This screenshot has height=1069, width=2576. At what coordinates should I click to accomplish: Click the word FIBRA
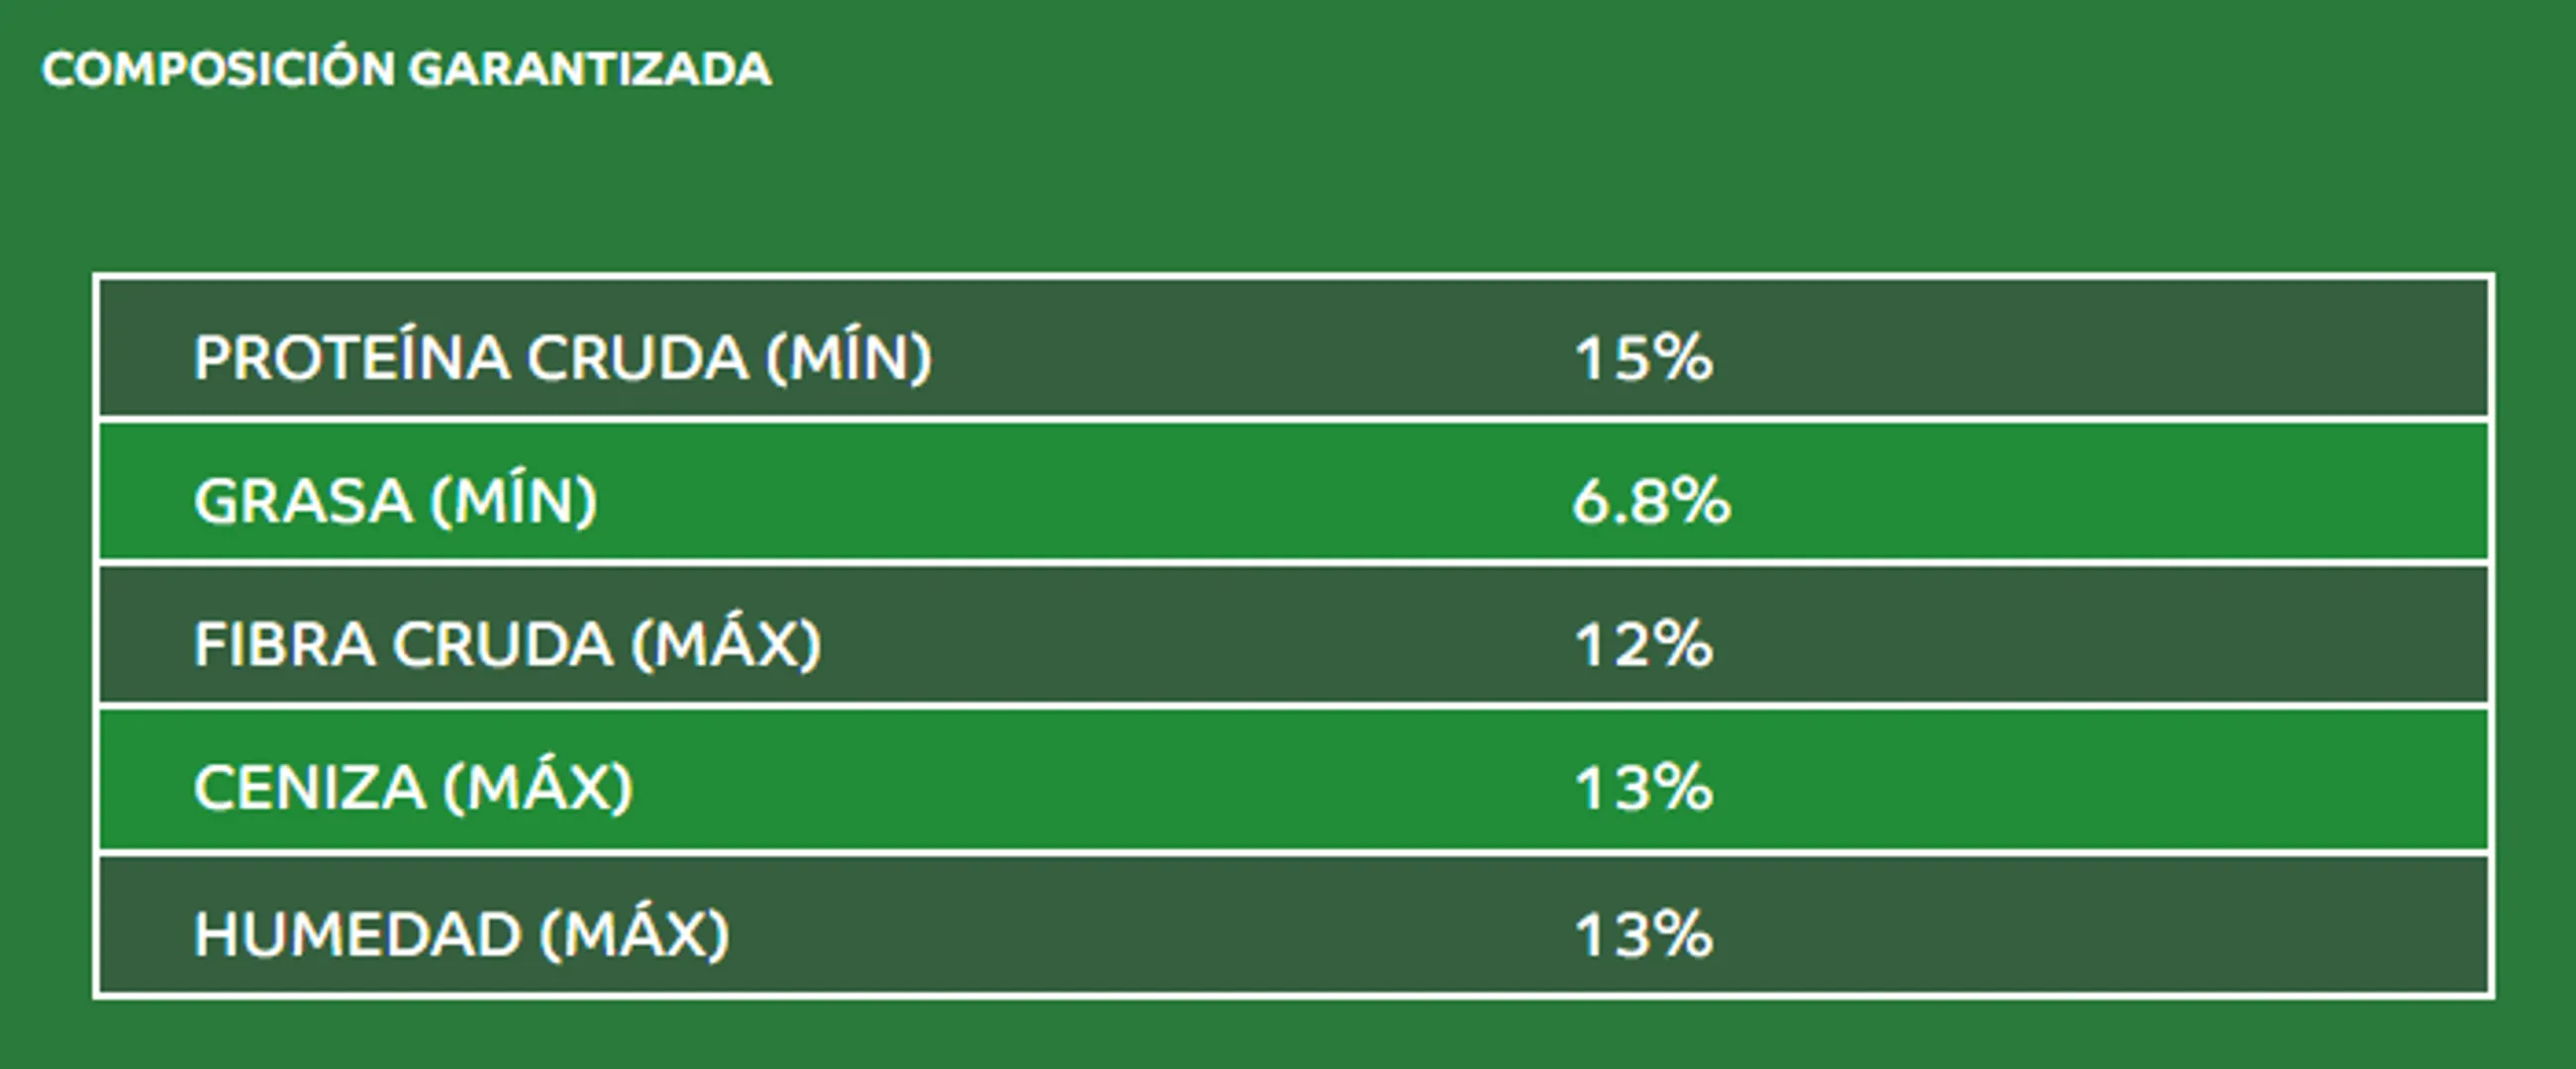coord(284,644)
